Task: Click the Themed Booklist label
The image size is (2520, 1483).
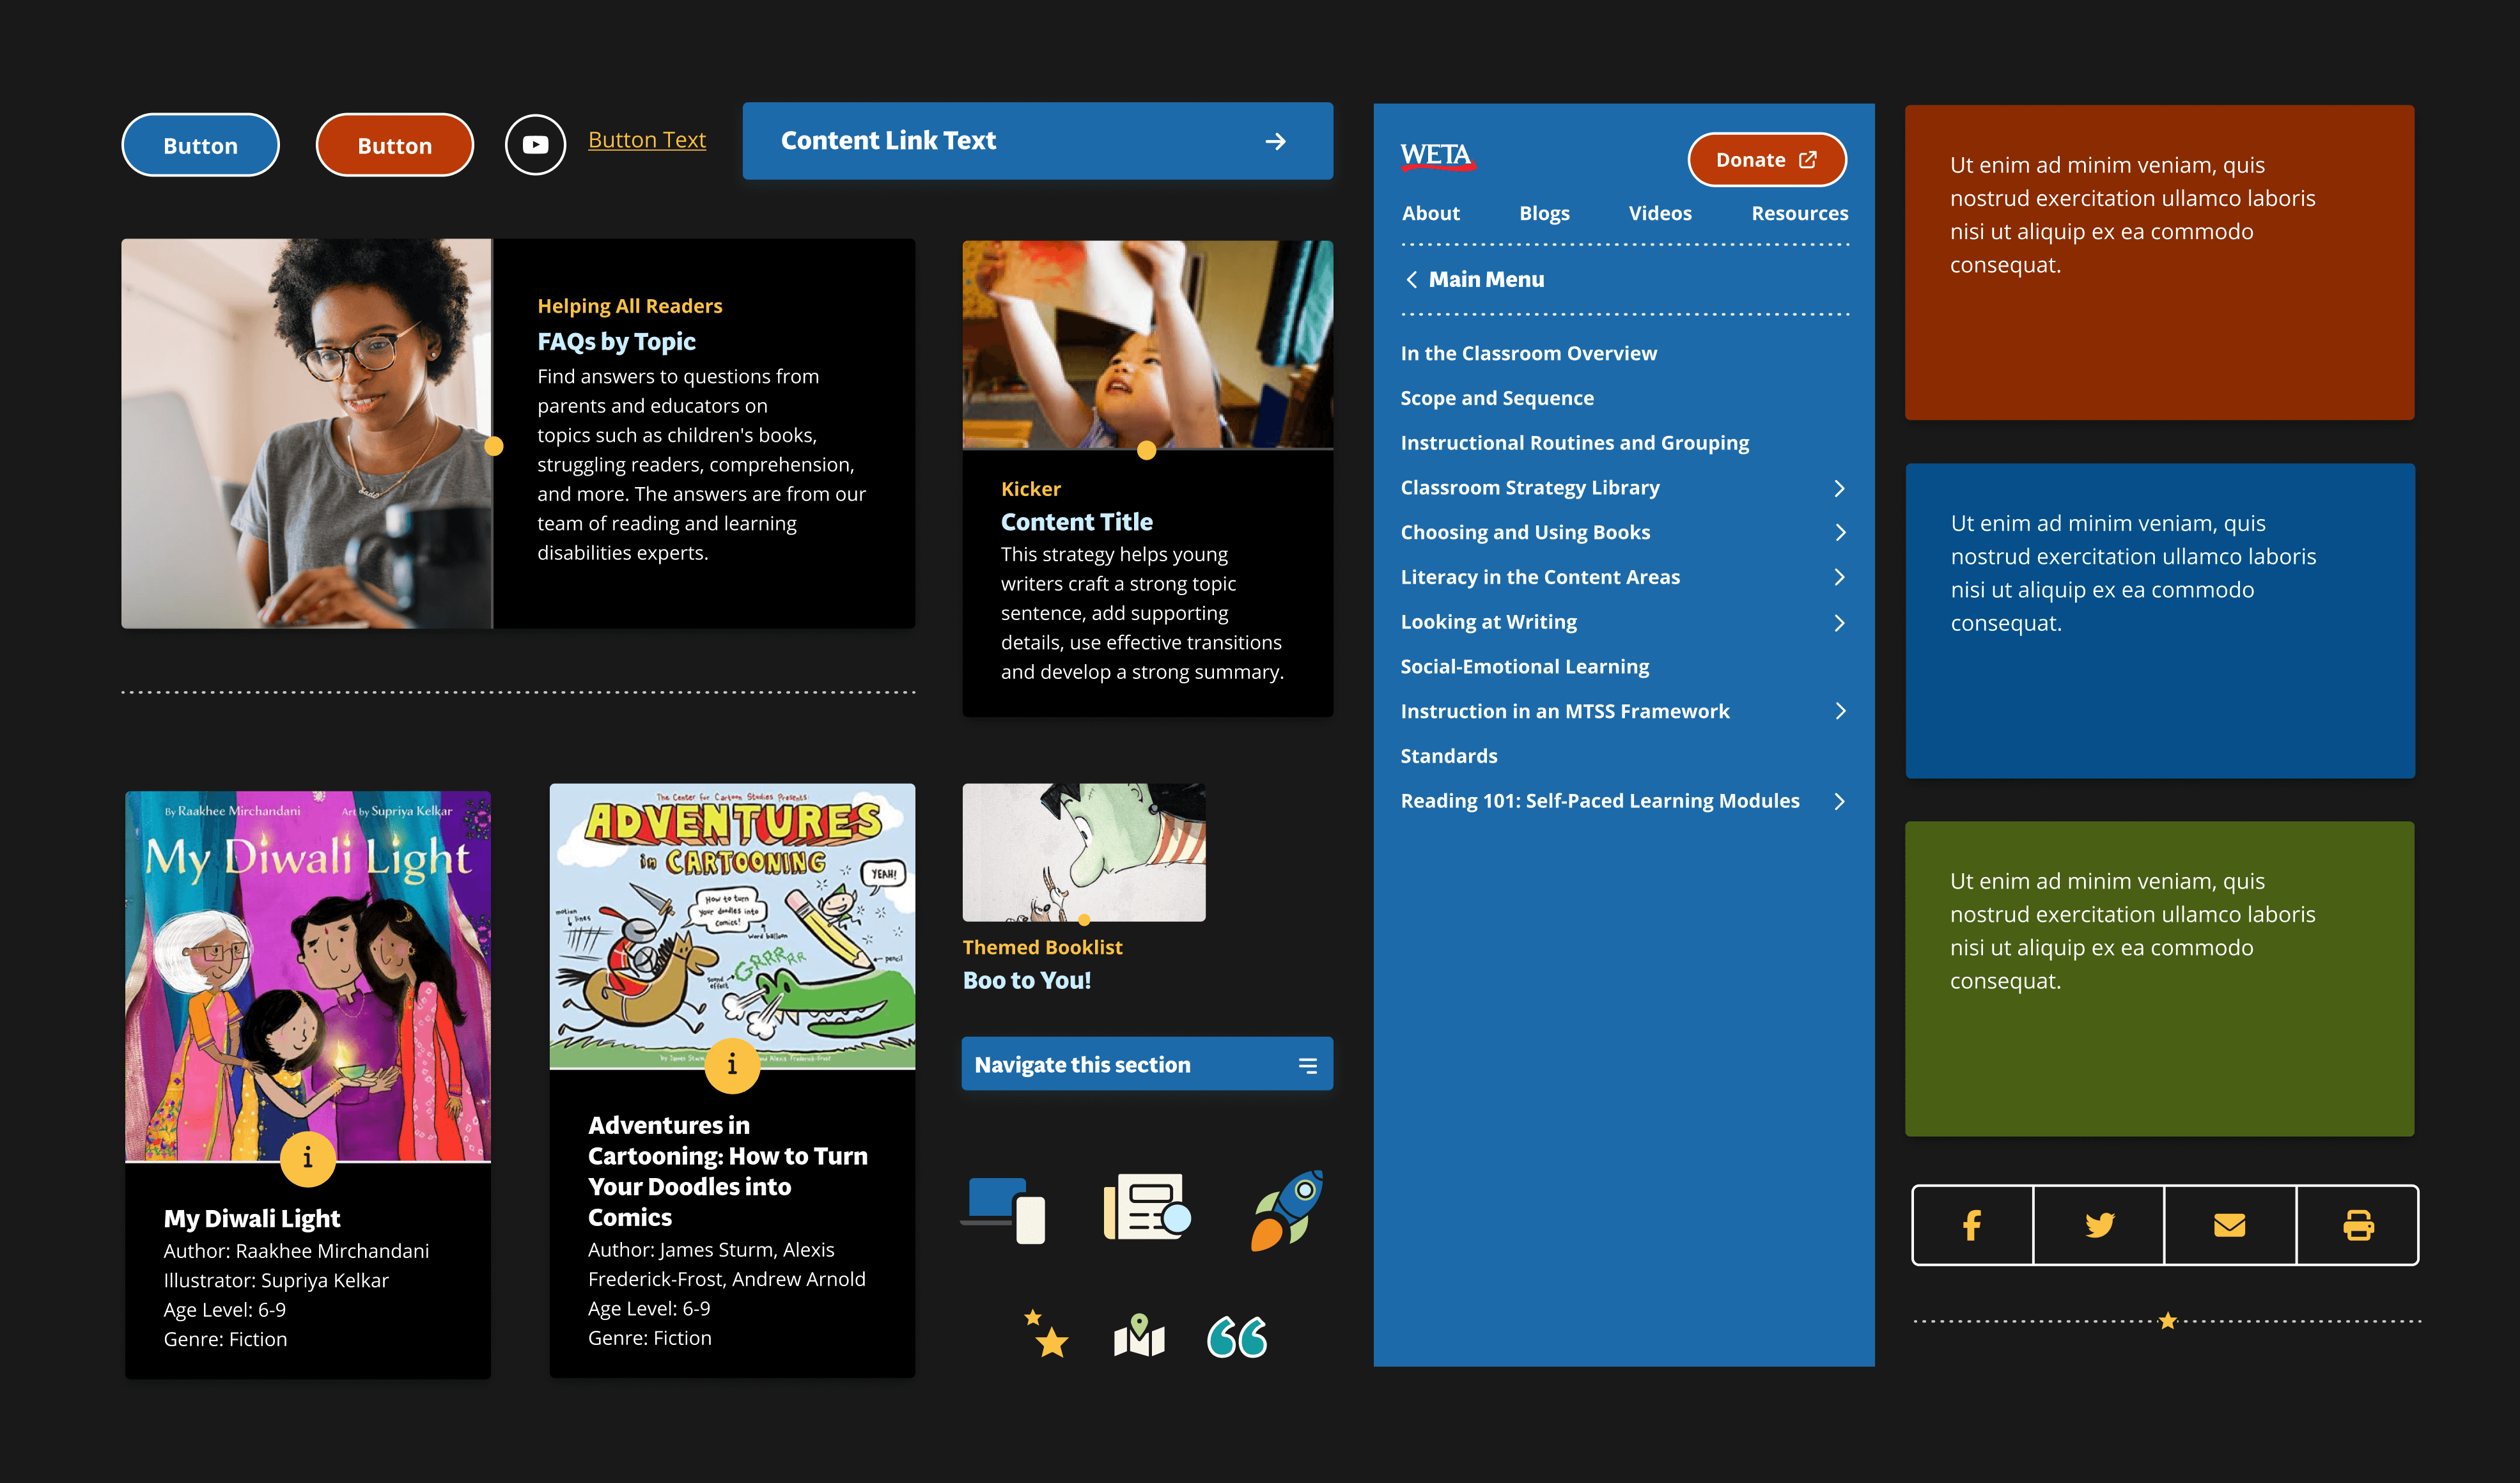Action: click(x=1042, y=947)
